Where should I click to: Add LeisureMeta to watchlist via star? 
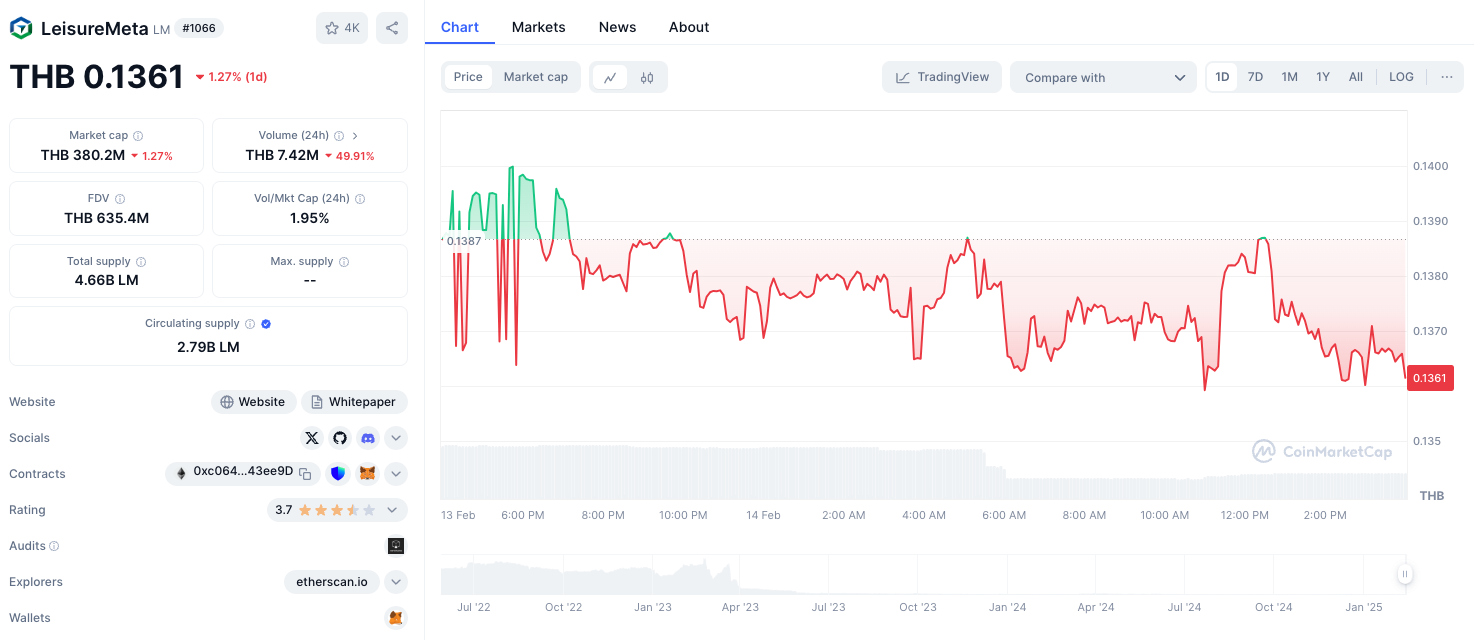tap(342, 28)
